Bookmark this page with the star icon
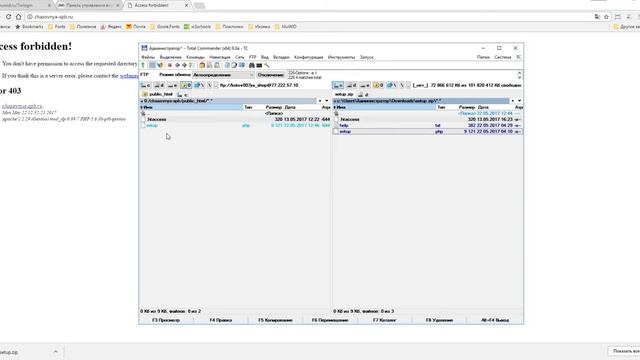This screenshot has width=640, height=360. tap(607, 17)
